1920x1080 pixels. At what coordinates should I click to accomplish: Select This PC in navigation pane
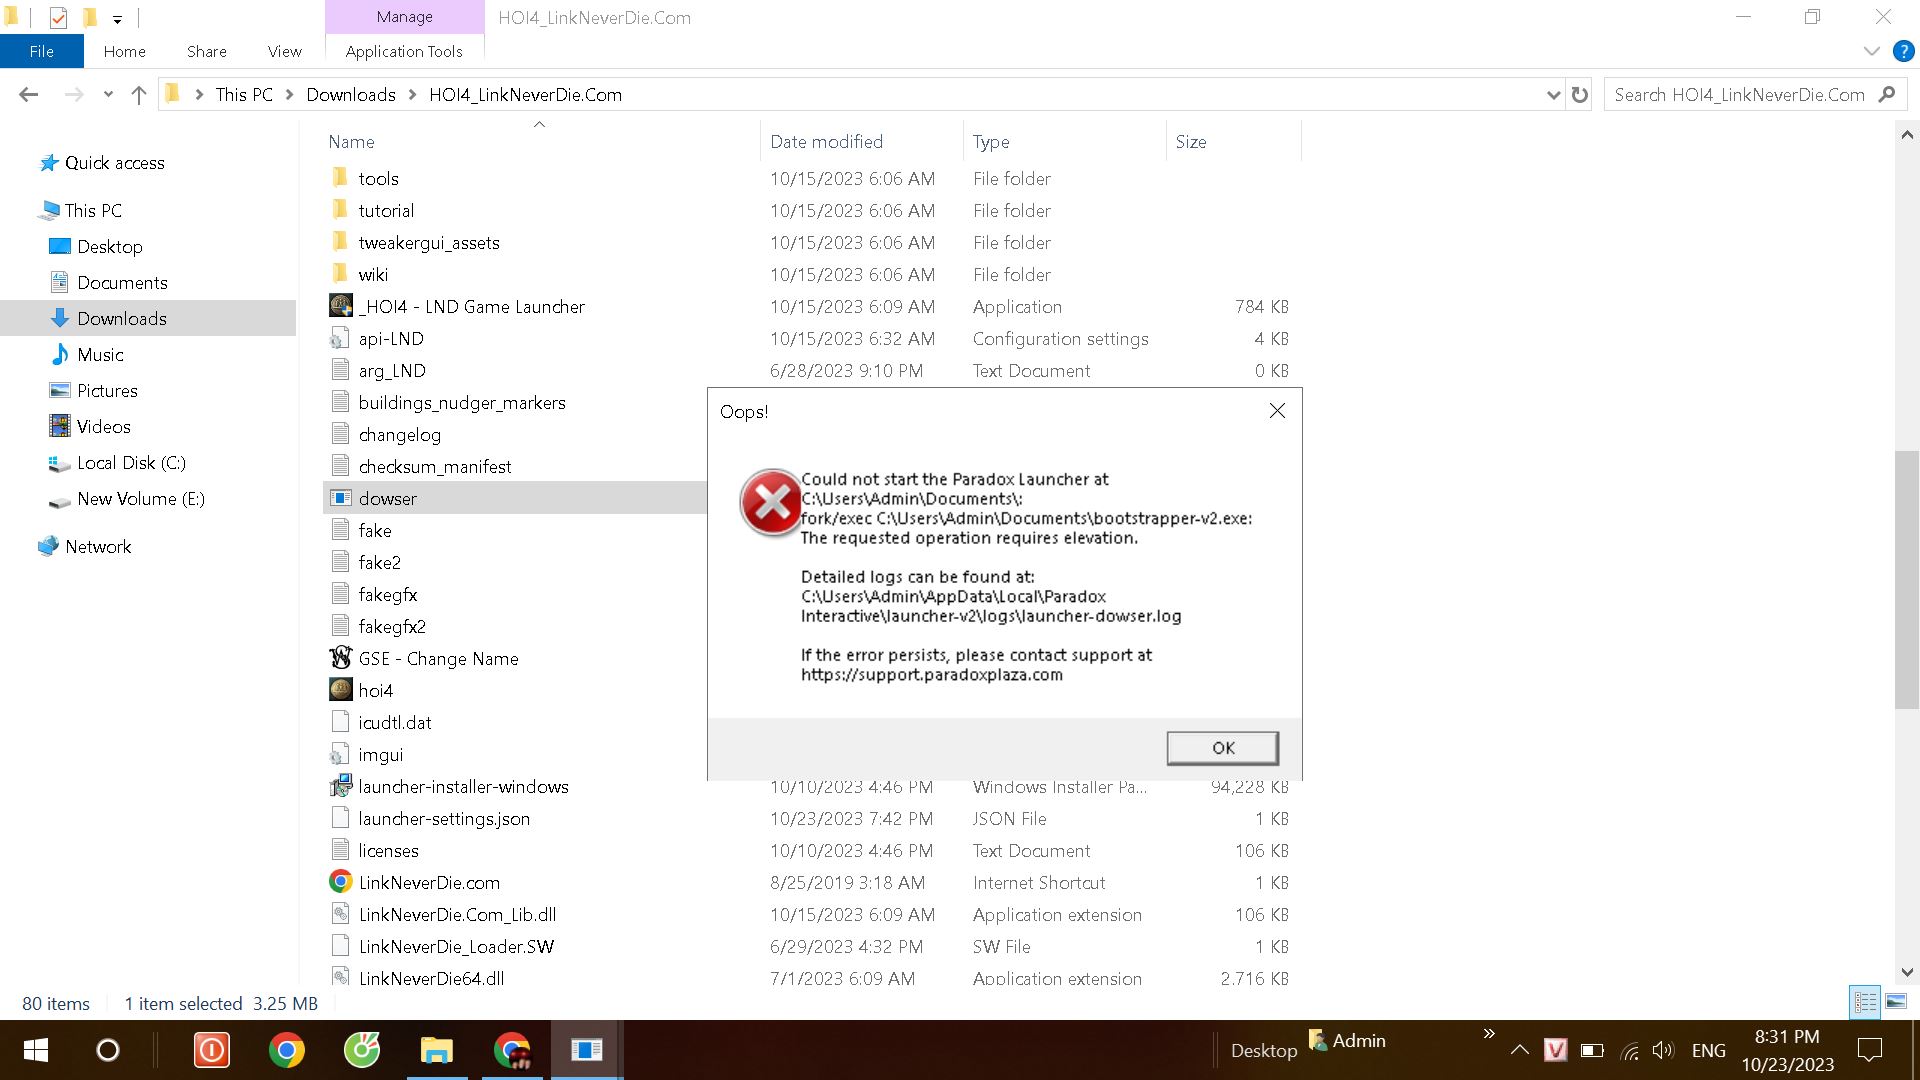(93, 211)
